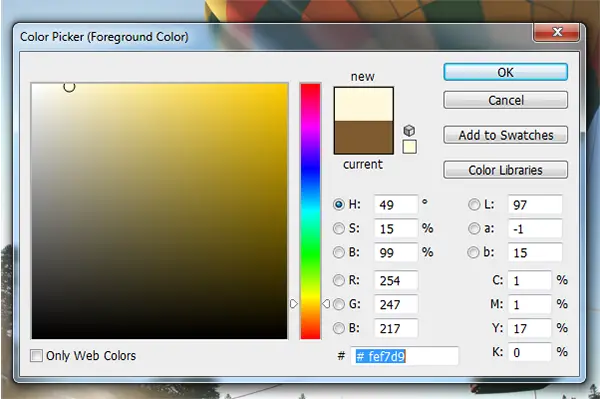This screenshot has width=600, height=399.
Task: Select the H hue radio button
Action: coord(339,205)
